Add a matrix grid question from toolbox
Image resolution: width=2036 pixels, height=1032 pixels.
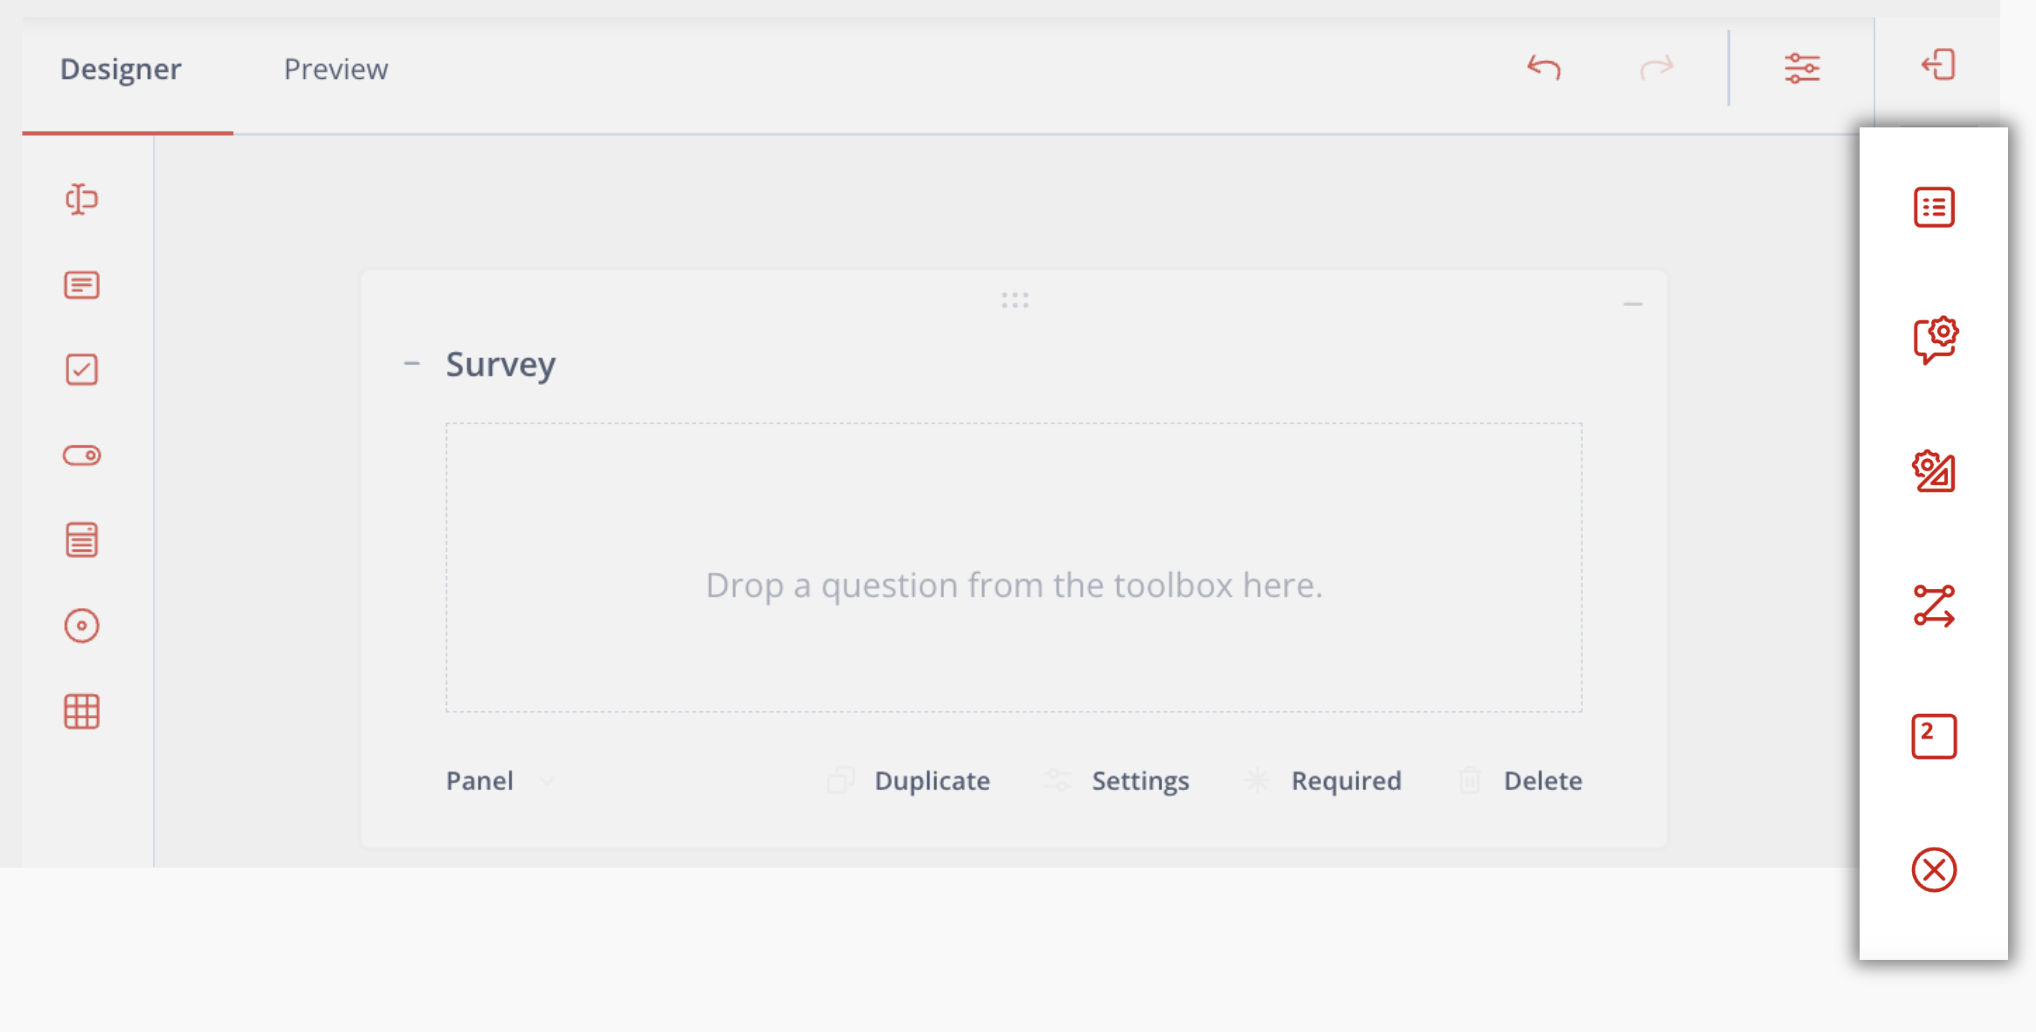pyautogui.click(x=82, y=712)
